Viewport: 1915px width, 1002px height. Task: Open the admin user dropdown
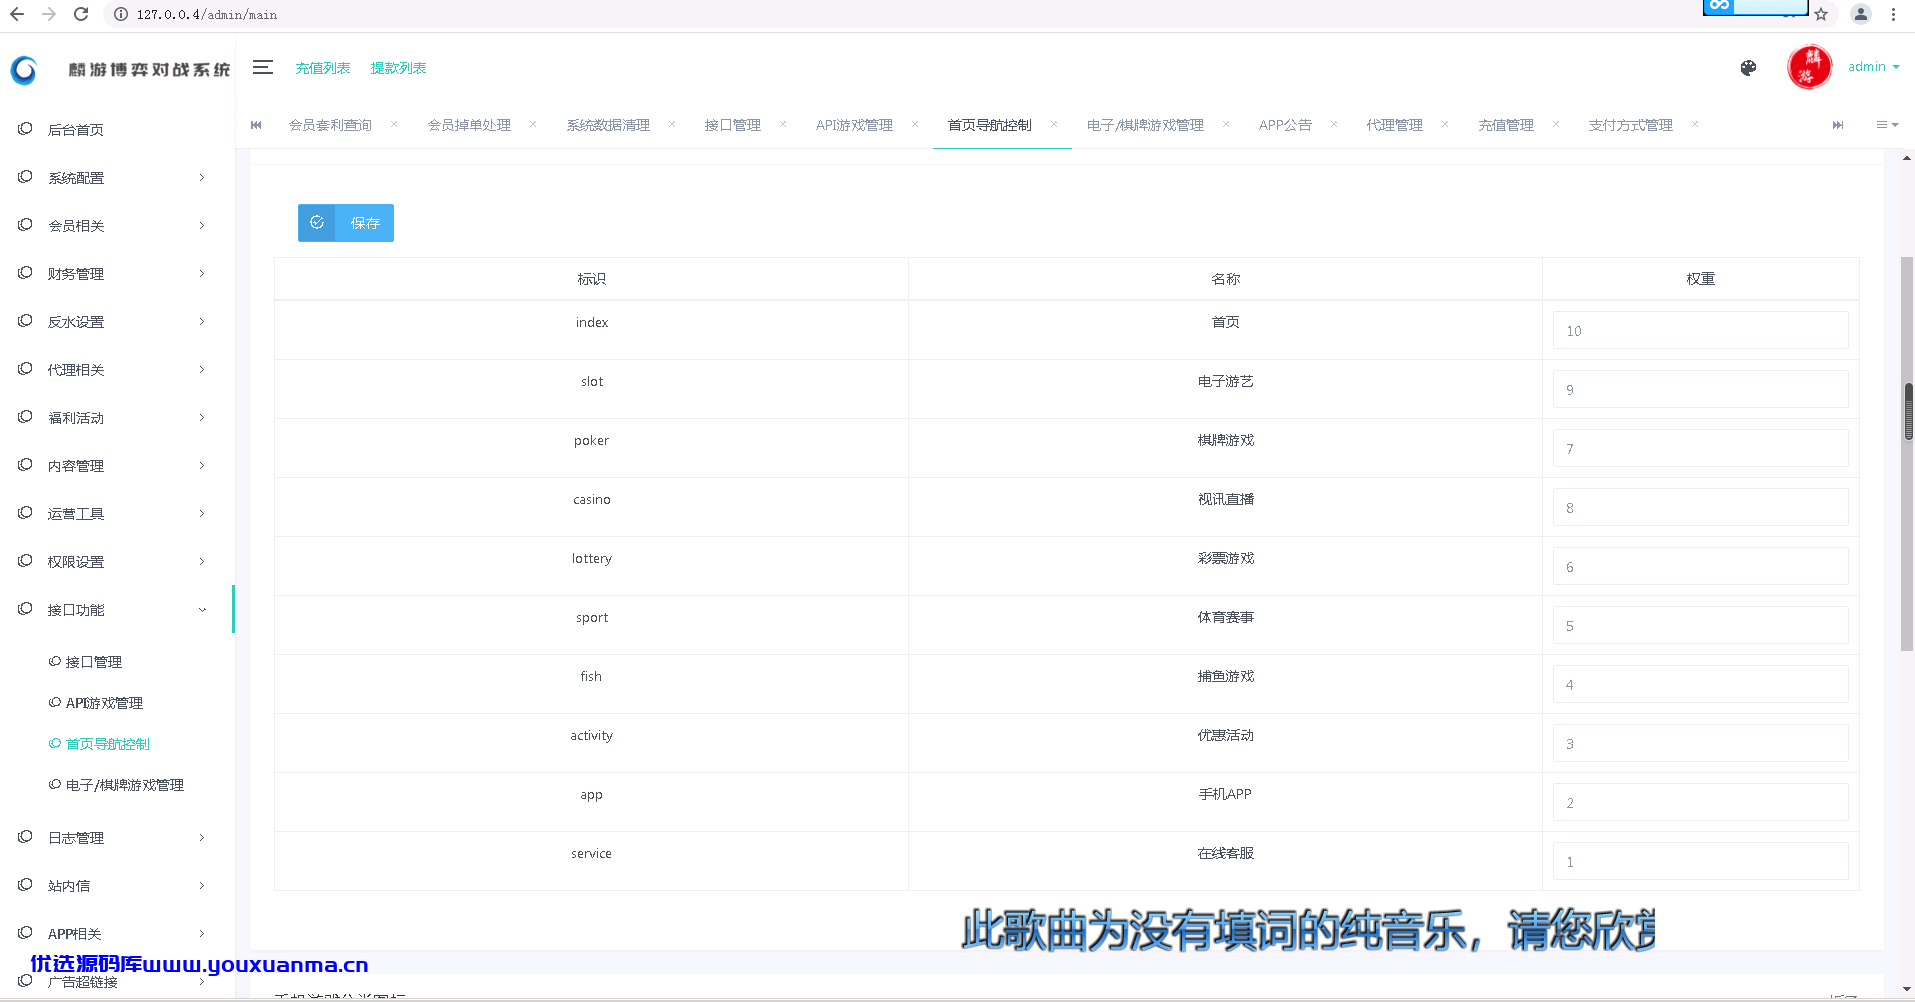pos(1873,67)
